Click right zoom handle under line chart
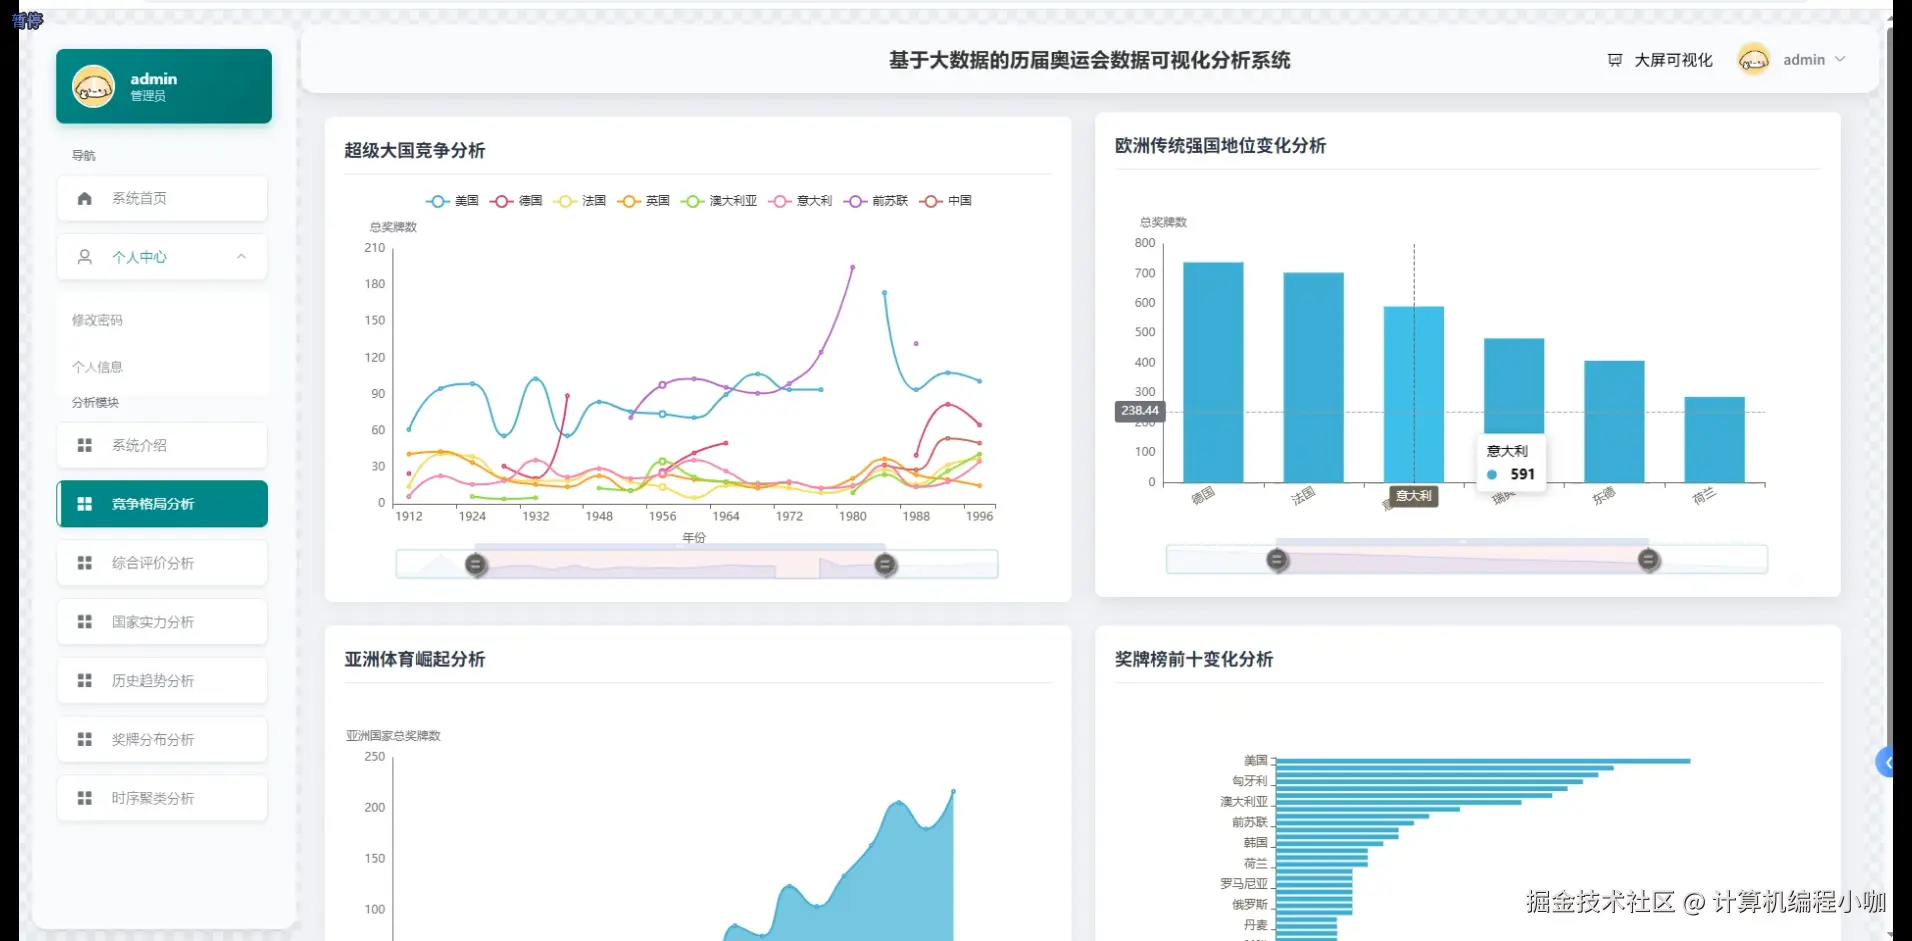 pyautogui.click(x=885, y=565)
